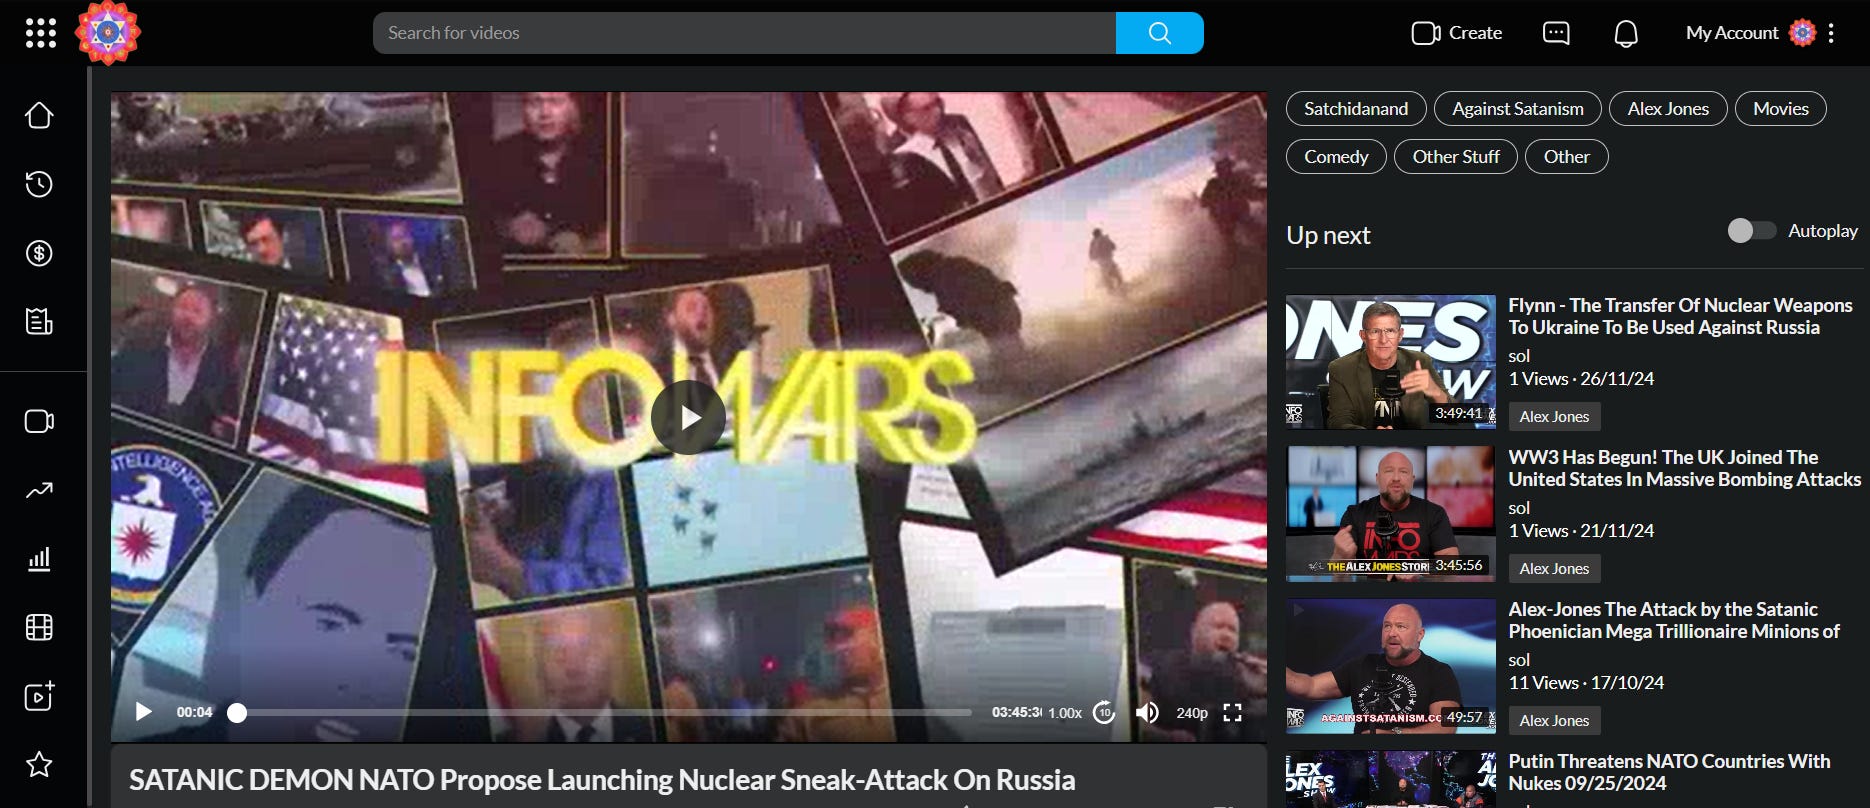The image size is (1870, 808).
Task: Open the messages chat icon
Action: coord(1556,33)
